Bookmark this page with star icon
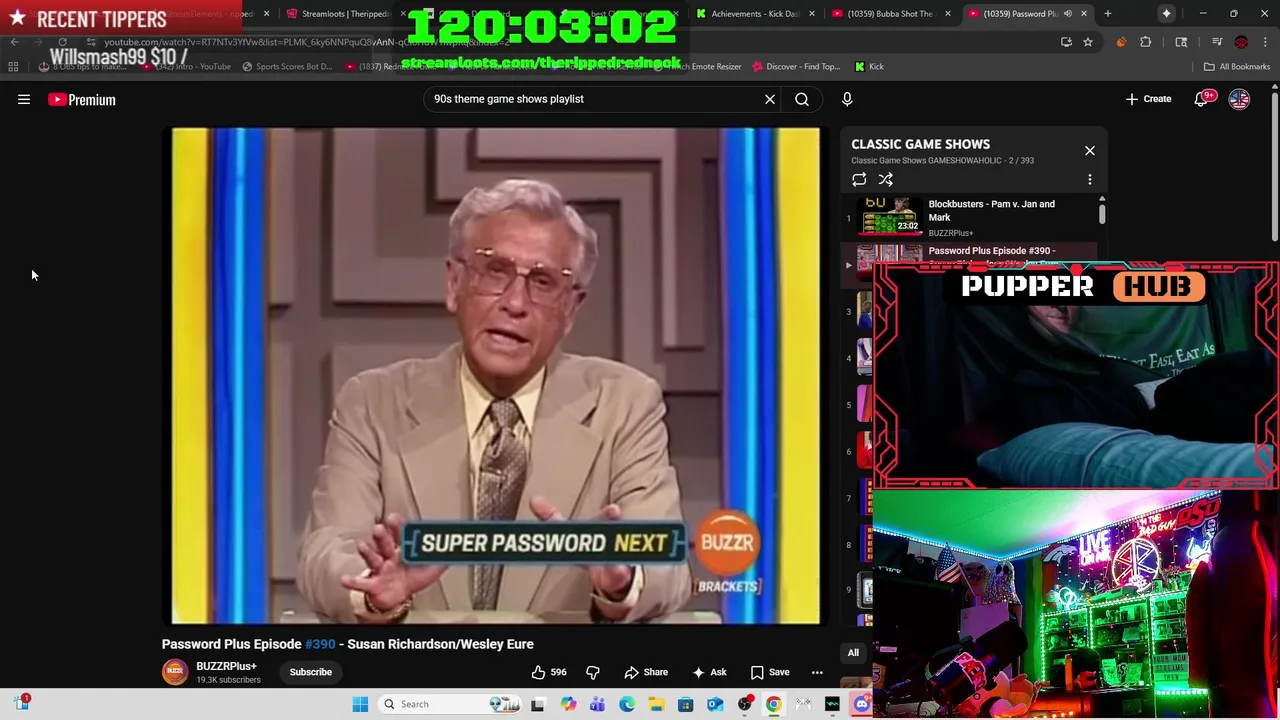 tap(1088, 42)
